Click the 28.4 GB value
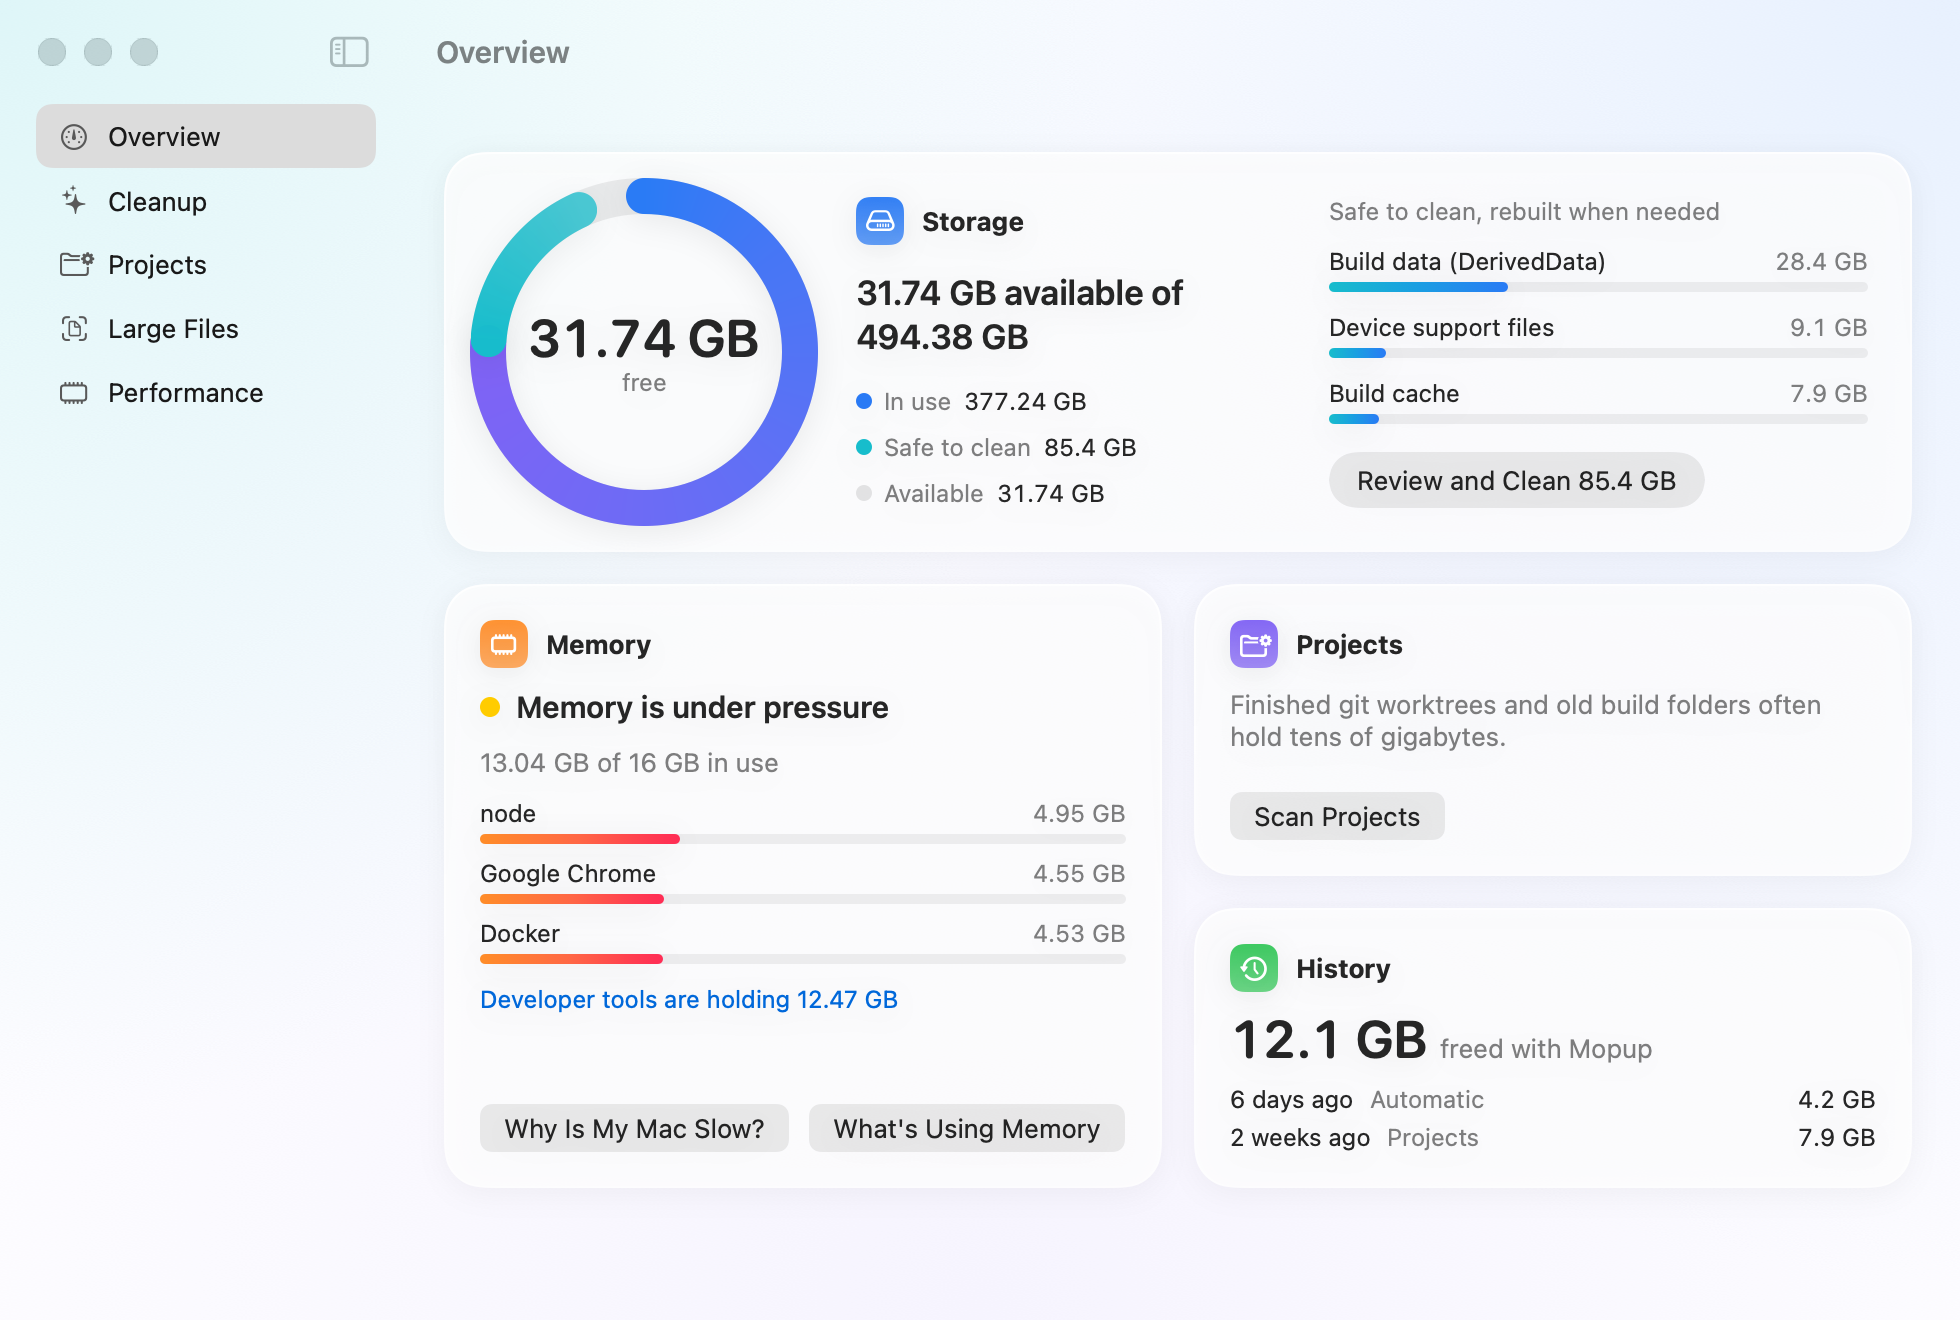 [x=1821, y=261]
